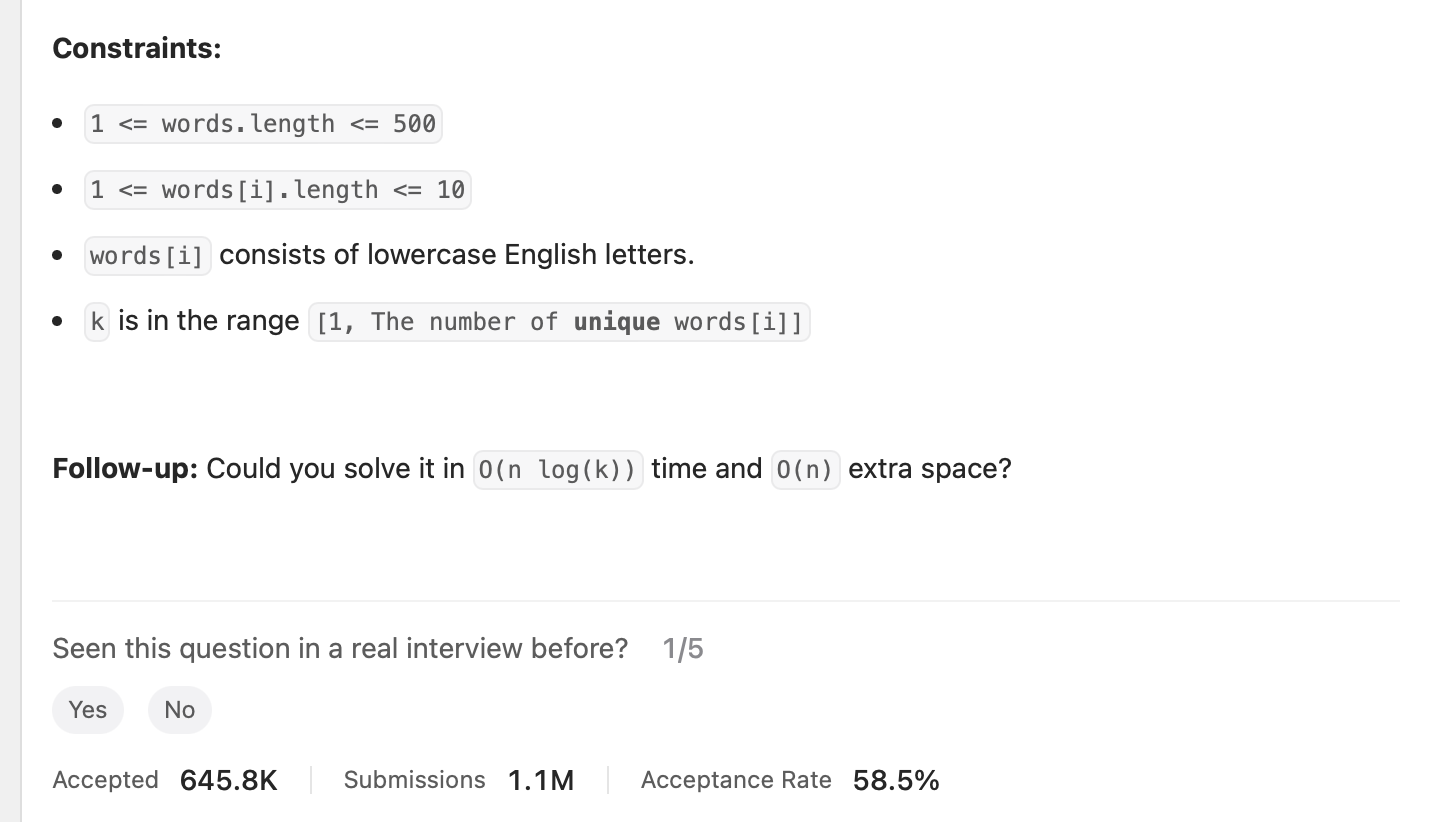The image size is (1430, 822).
Task: Click the Acceptance Rate 58.5% value
Action: (x=895, y=781)
